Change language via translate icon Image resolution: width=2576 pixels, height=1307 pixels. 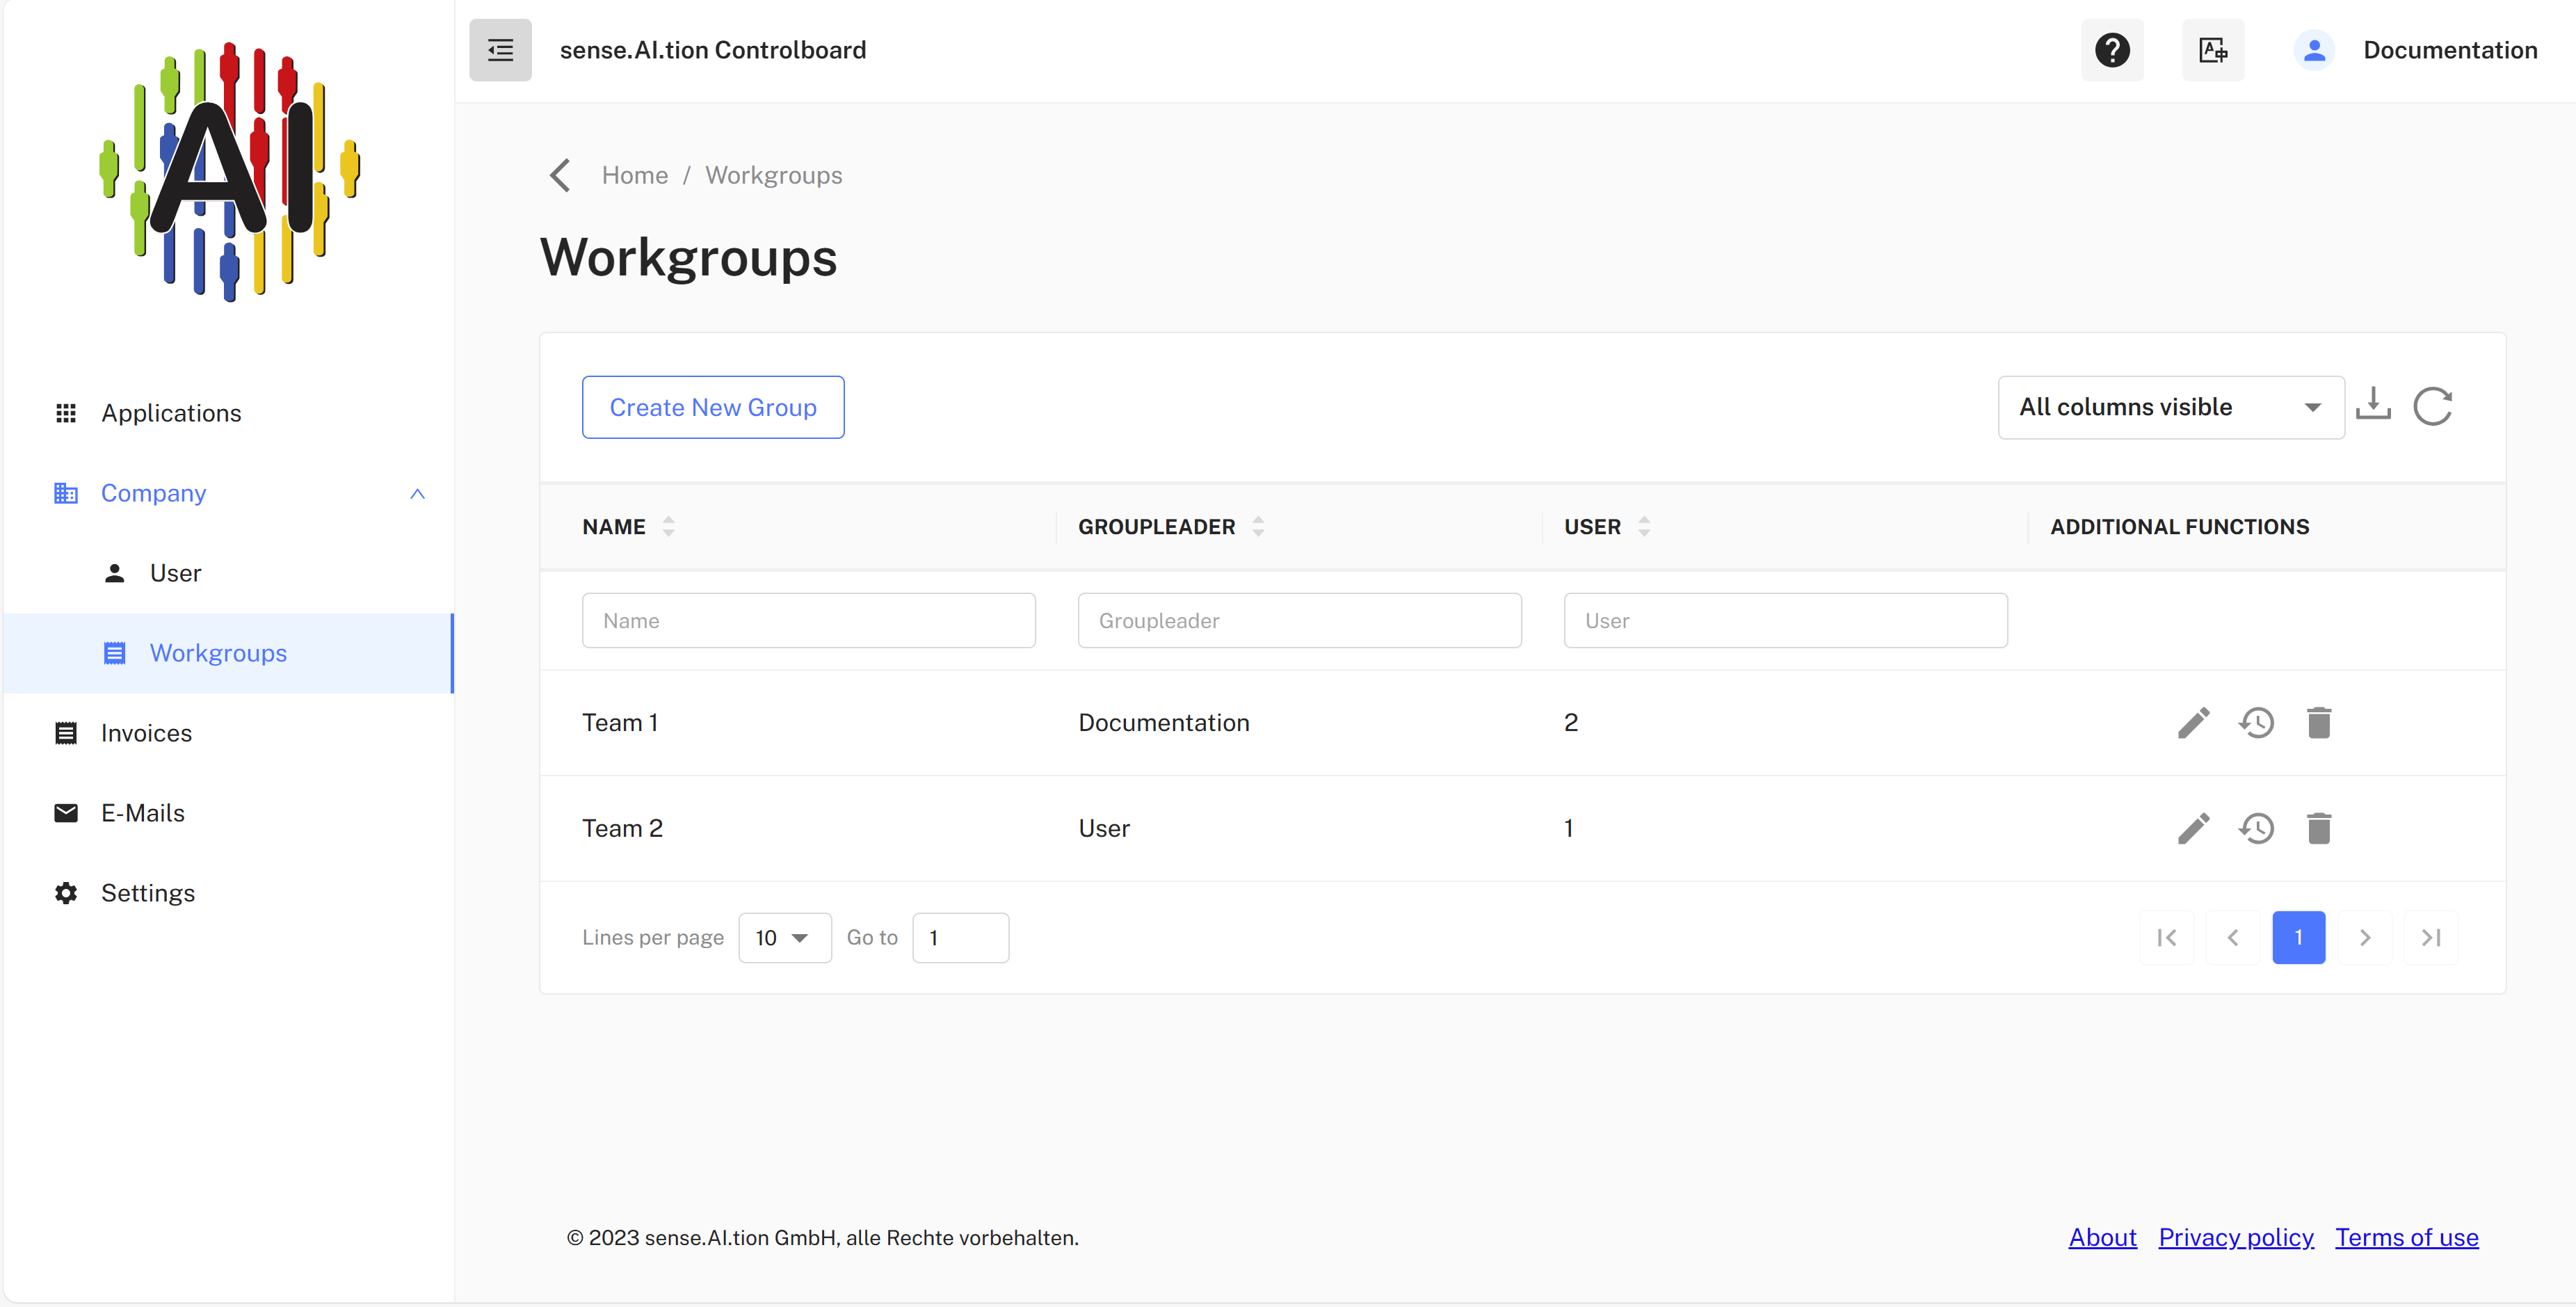pos(2212,50)
